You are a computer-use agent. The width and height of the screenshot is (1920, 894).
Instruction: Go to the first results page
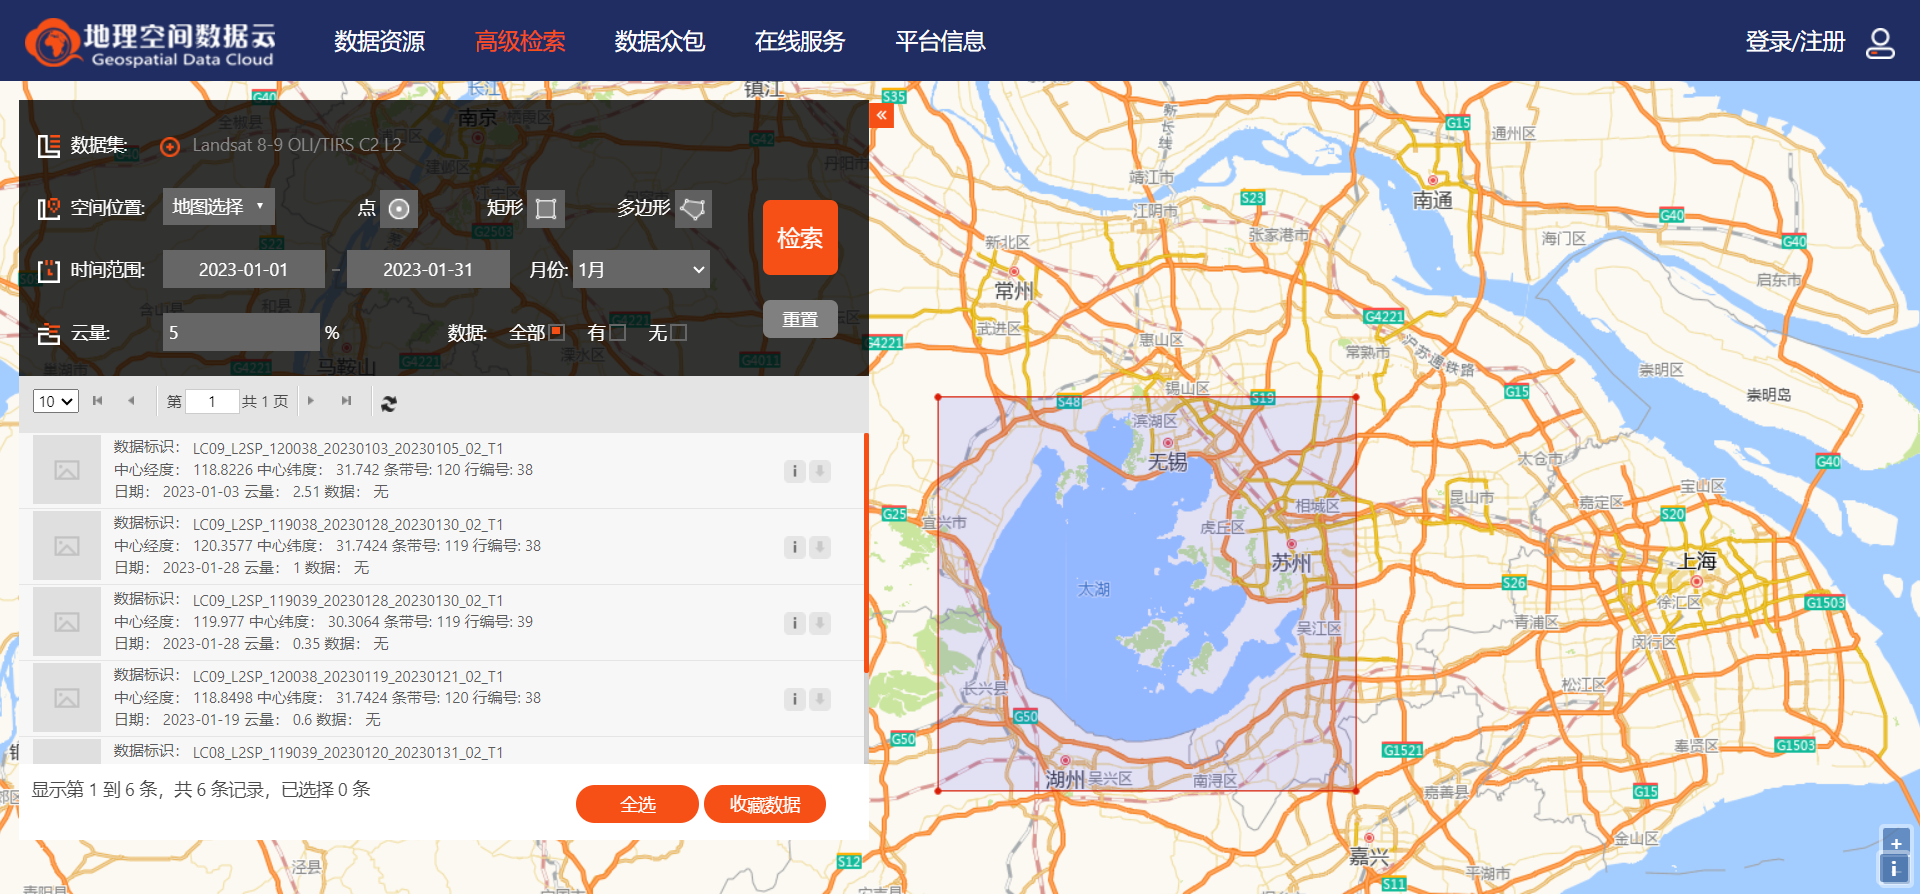pos(97,401)
